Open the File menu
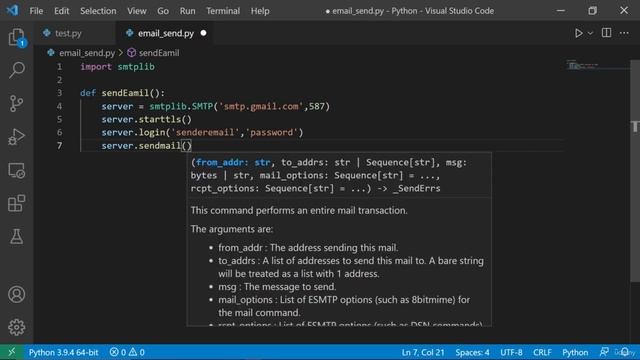Screen dimensions: 640x360 pos(36,11)
